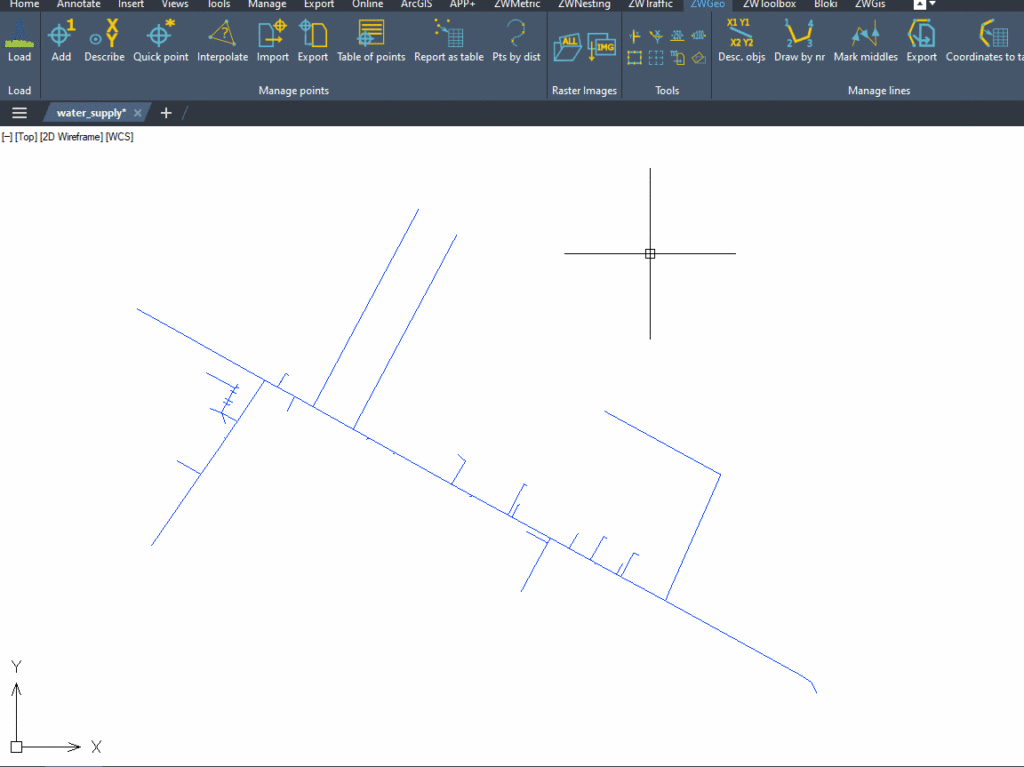The width and height of the screenshot is (1024, 767).
Task: Select the Draw by nr tool
Action: pos(799,41)
